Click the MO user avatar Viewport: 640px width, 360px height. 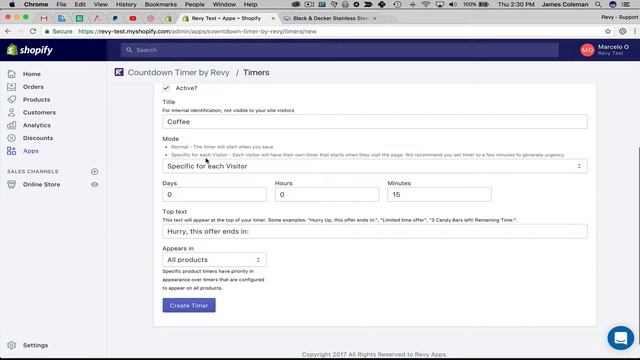(x=587, y=50)
